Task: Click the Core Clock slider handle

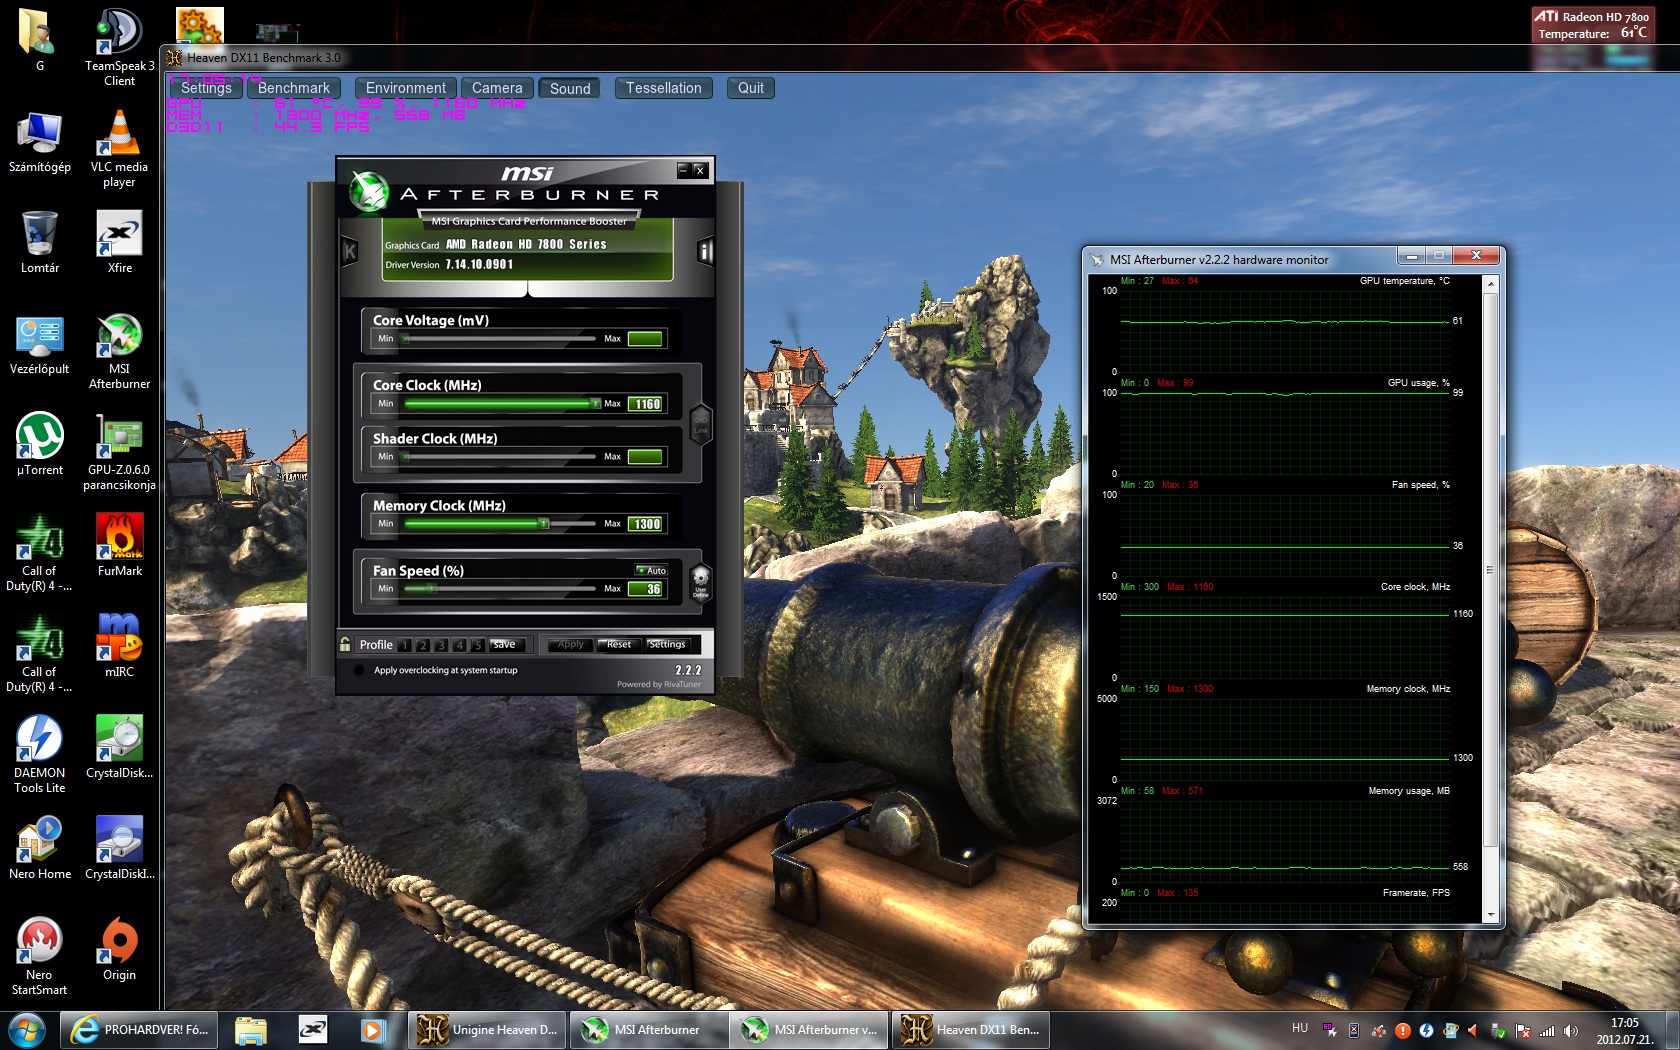Action: 596,404
